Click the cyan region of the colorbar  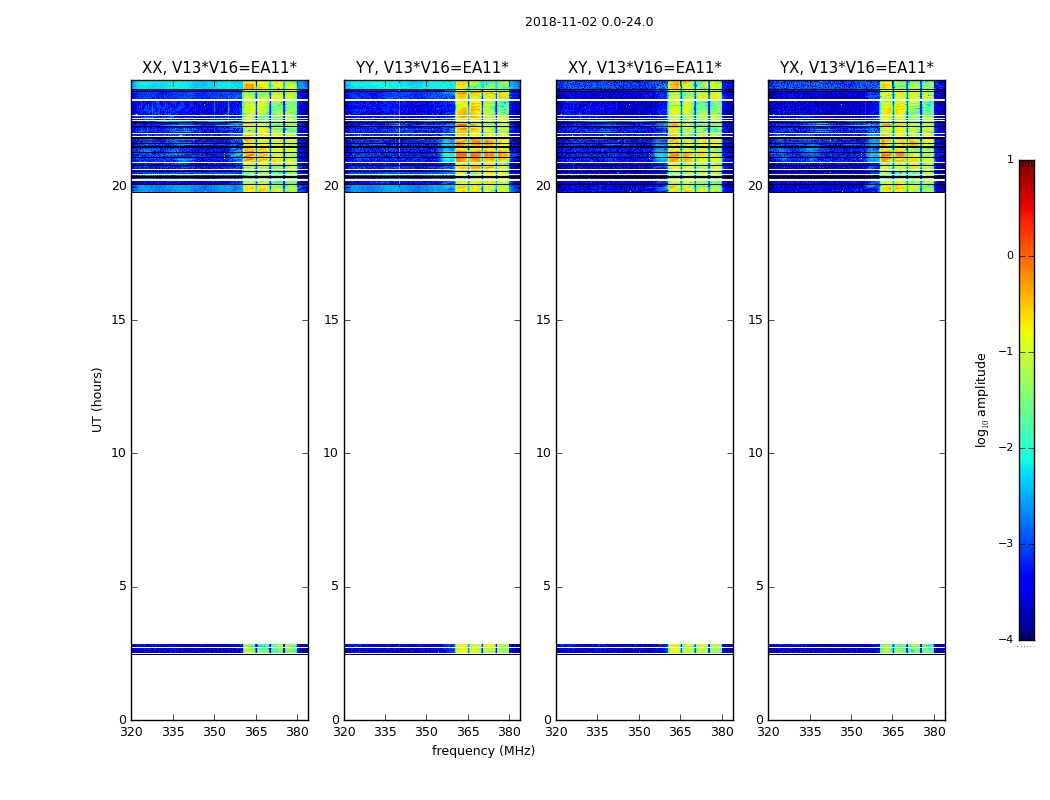(1026, 460)
